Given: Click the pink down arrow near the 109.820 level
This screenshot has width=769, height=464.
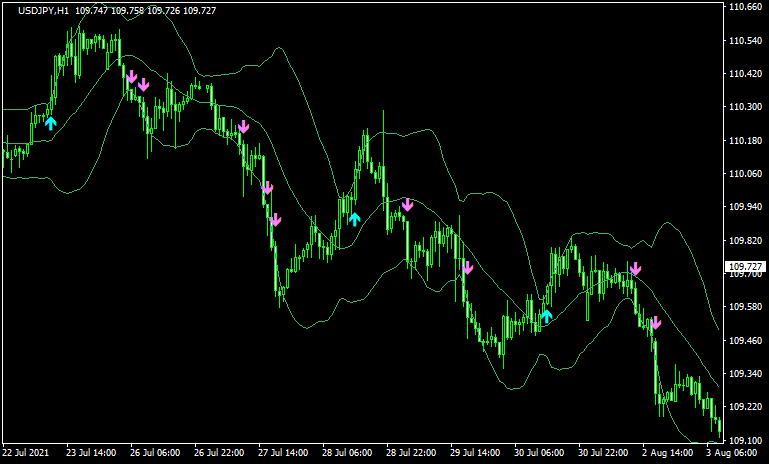Looking at the screenshot, I should [x=635, y=268].
